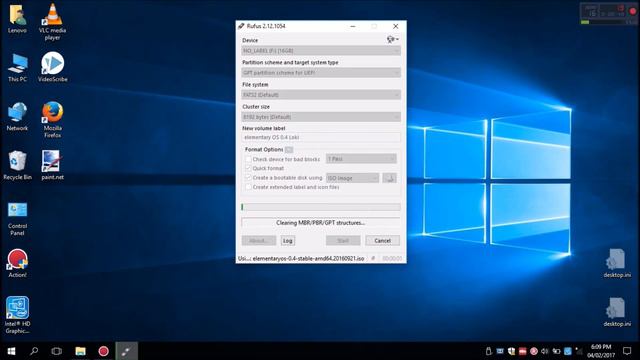Viewport: 640px width, 360px height.
Task: Open the Log window
Action: point(287,240)
